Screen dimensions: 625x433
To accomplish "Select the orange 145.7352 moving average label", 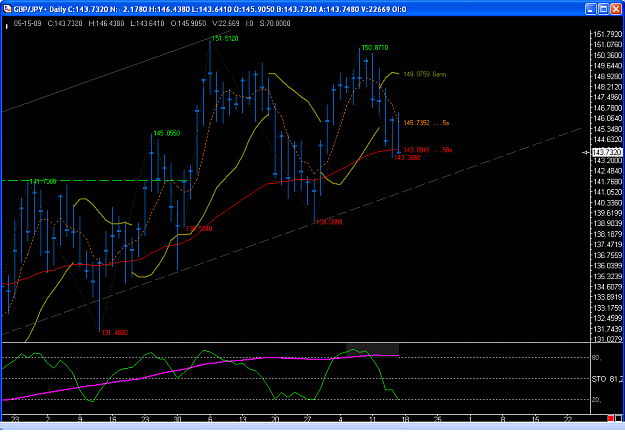I will [x=426, y=123].
